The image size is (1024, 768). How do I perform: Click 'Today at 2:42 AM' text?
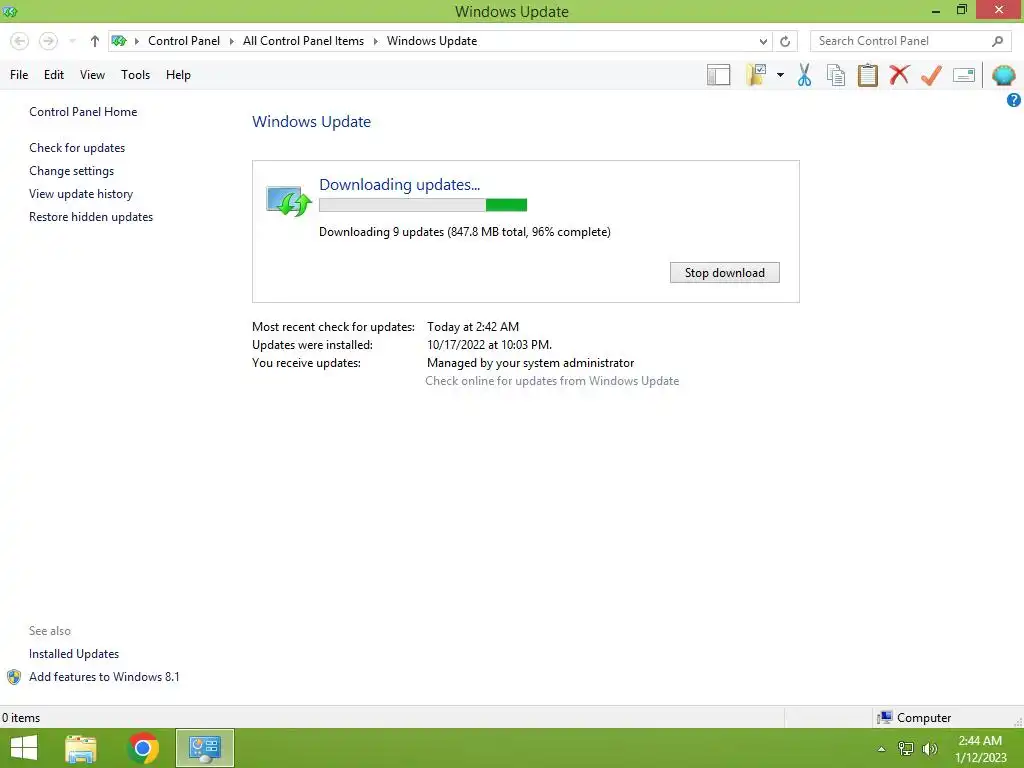[473, 327]
